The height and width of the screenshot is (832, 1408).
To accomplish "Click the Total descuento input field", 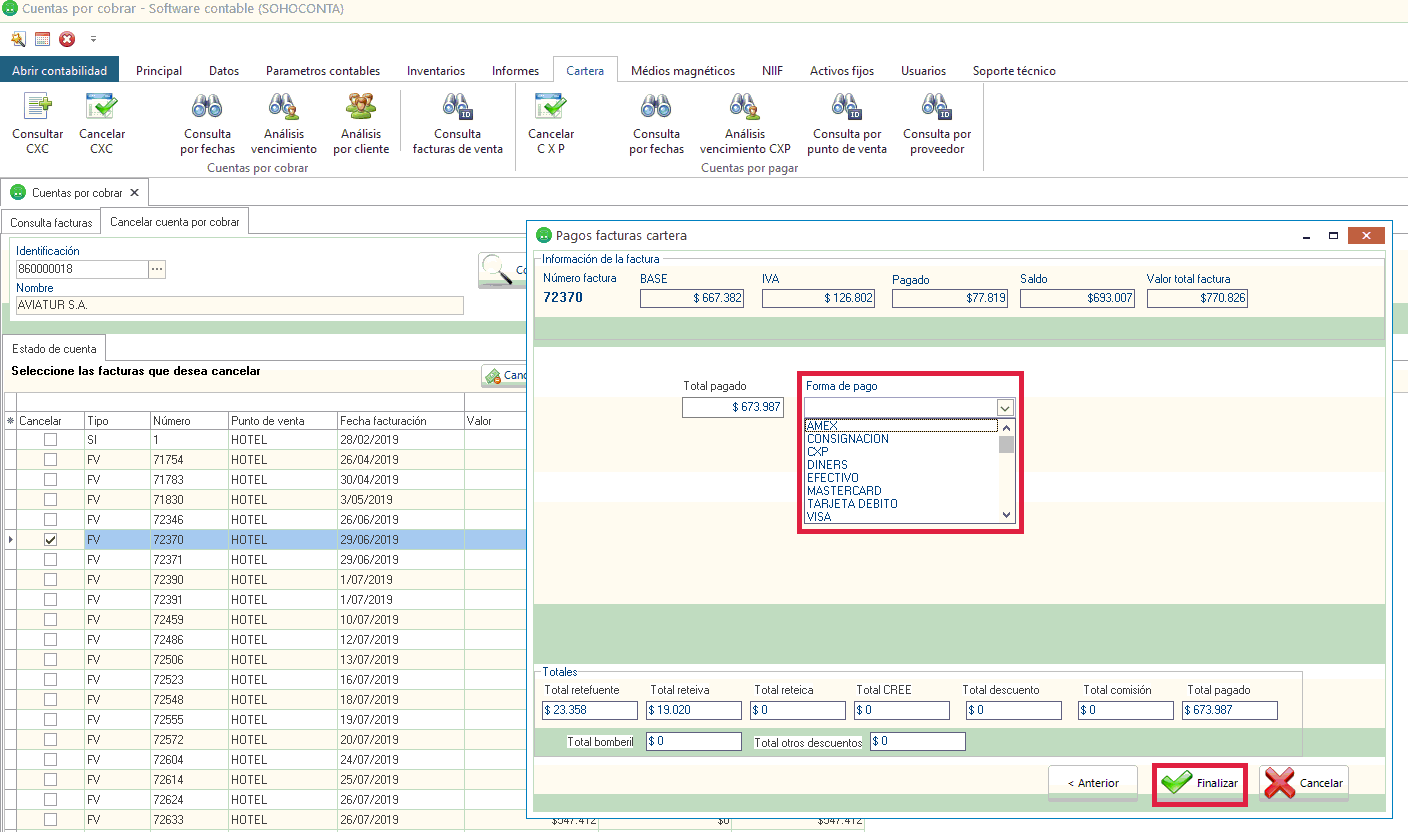I will (x=1013, y=710).
